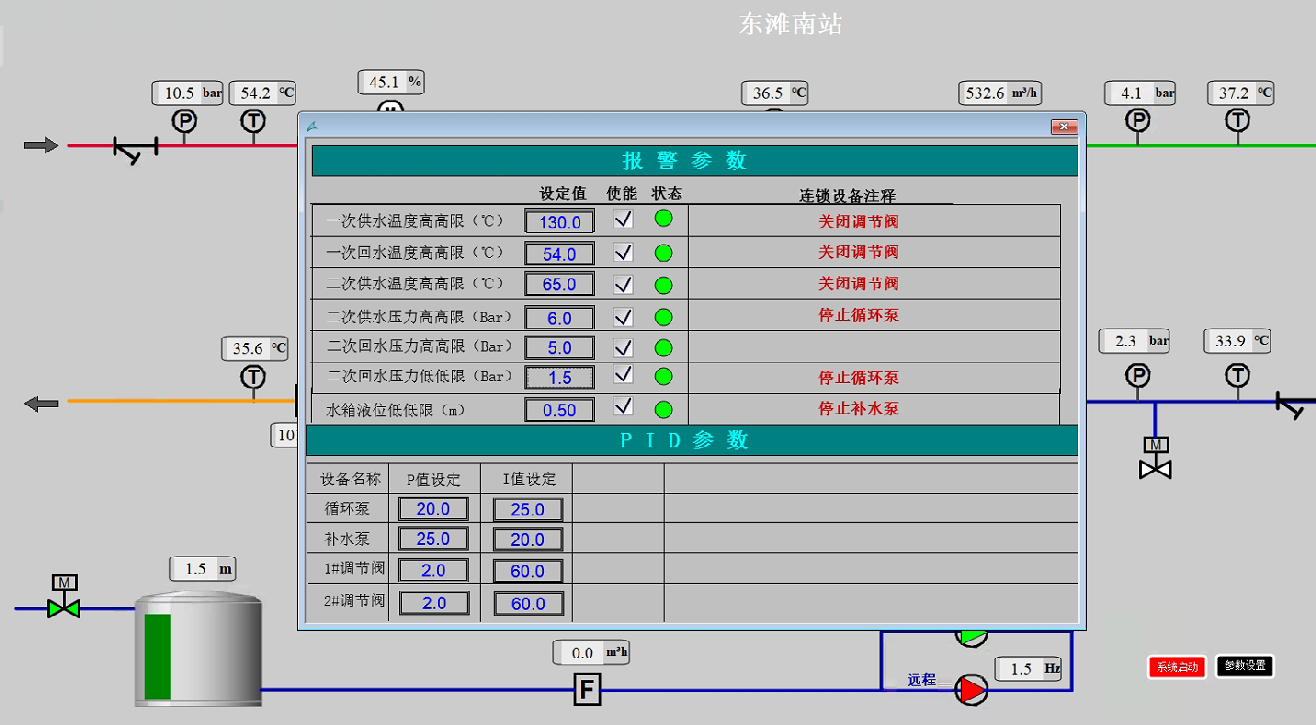Select the pressure gauge P under 2.3 bar
Image resolution: width=1316 pixels, height=725 pixels.
click(1138, 376)
